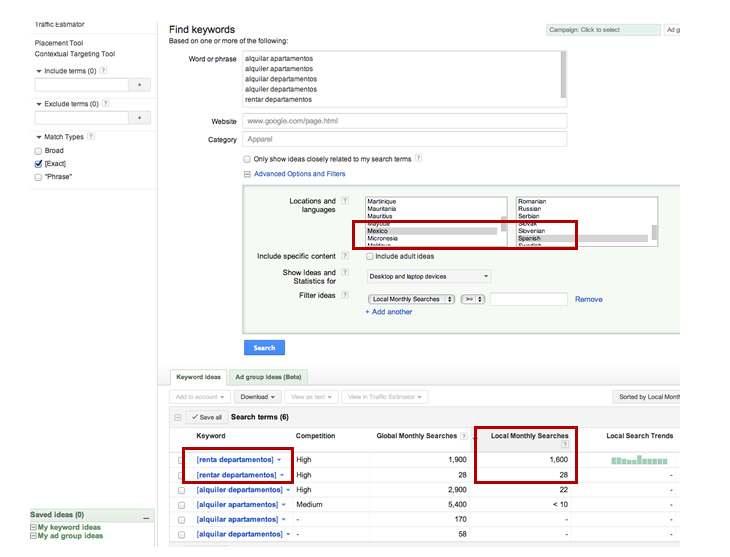Collapse the Include terms section
This screenshot has width=730, height=557.
tap(39, 71)
